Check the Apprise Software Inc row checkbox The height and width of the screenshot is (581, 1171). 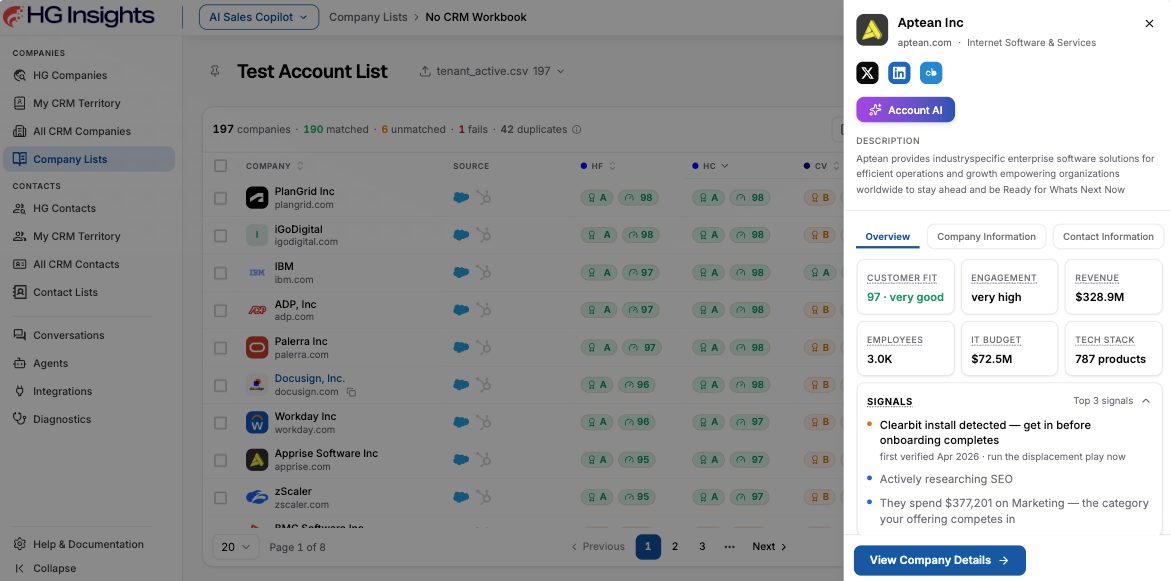pyautogui.click(x=220, y=460)
